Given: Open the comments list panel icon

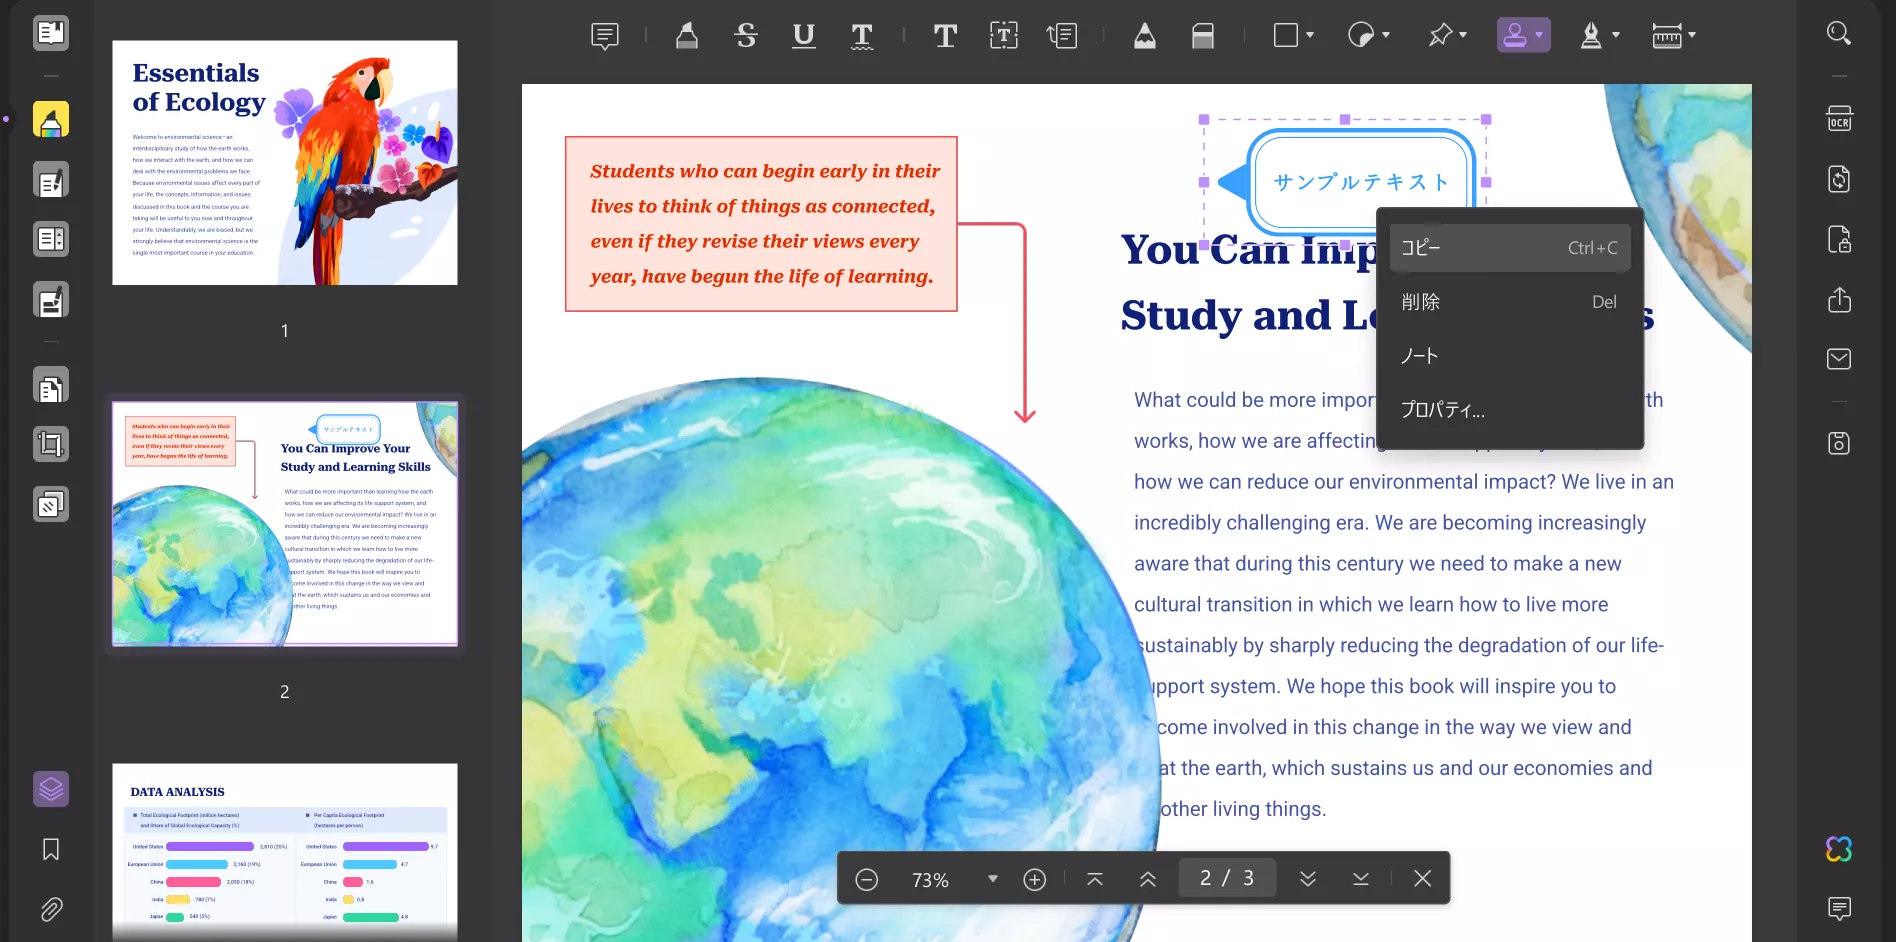Looking at the screenshot, I should coord(1839,908).
